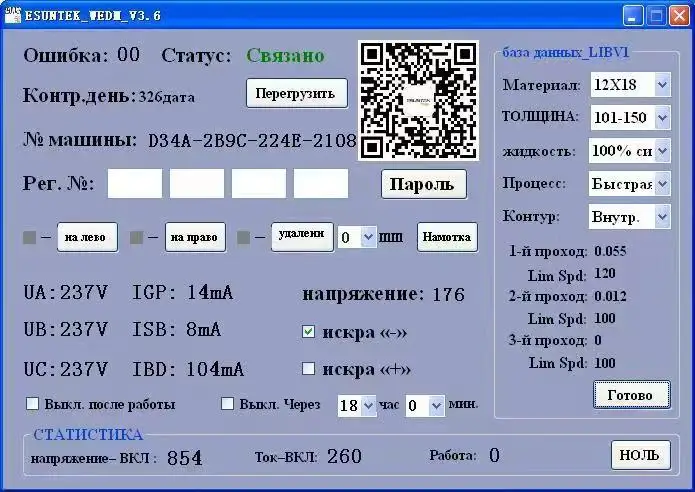Click the third Рег. № input box
Viewport: 695px width, 492px height.
point(259,184)
